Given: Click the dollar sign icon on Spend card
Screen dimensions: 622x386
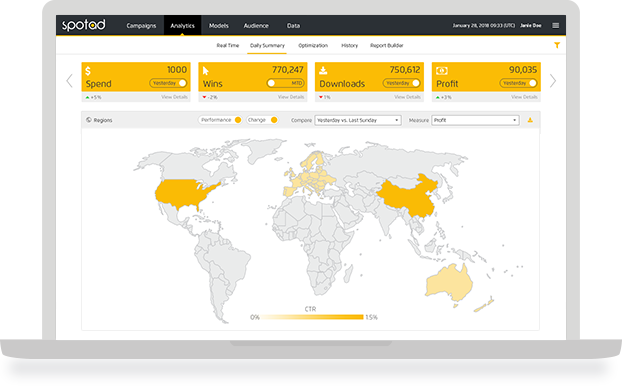Looking at the screenshot, I should (88, 71).
